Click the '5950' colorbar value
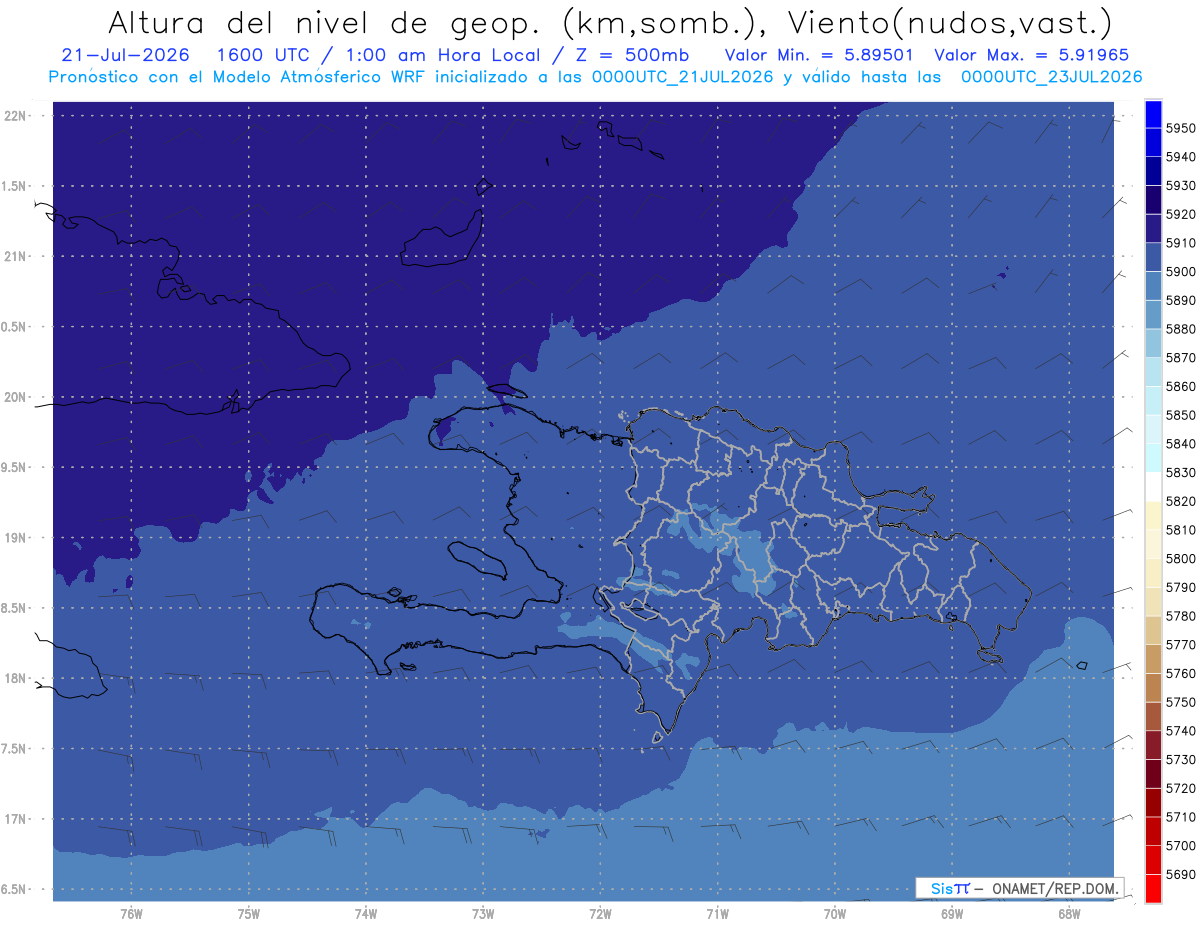1200x927 pixels. point(1180,128)
